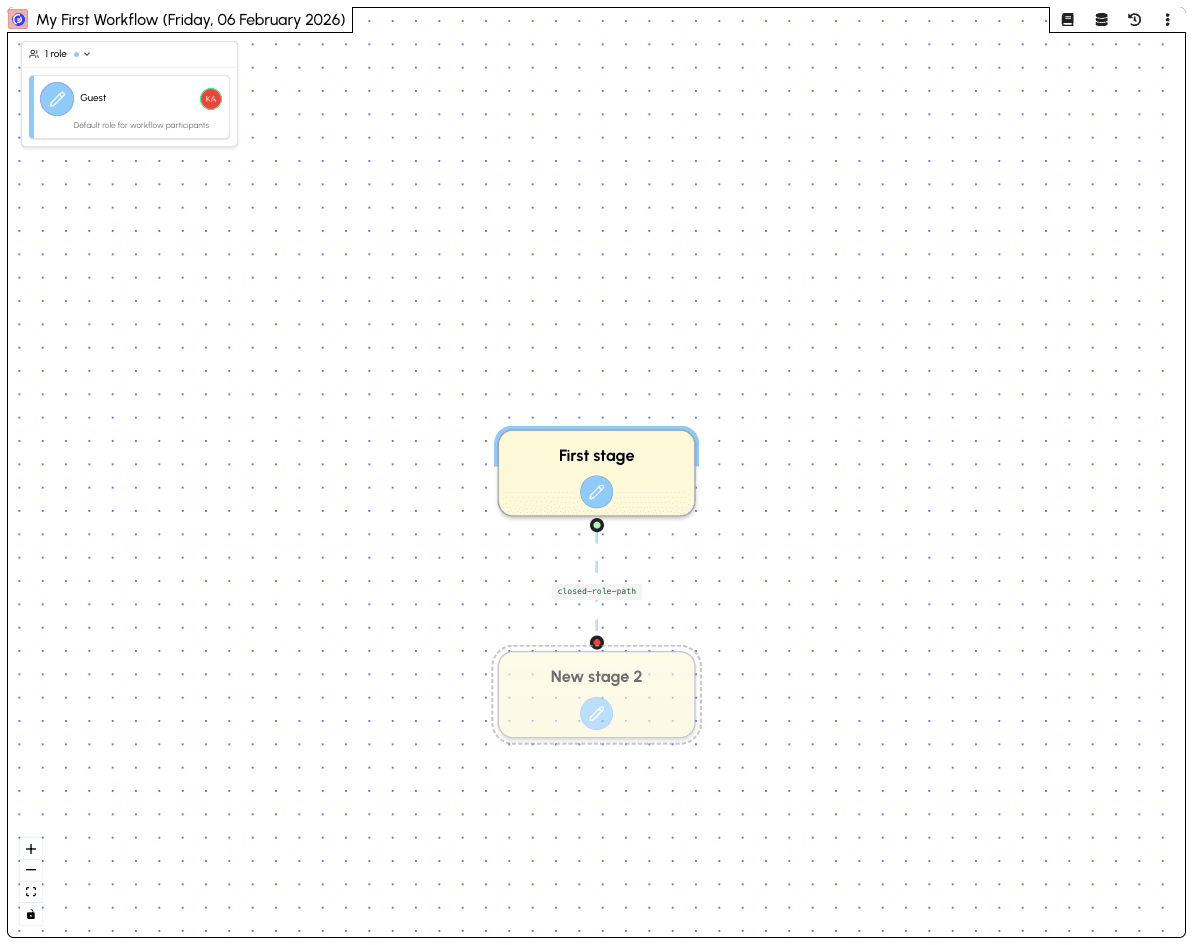Toggle the canvas lock icon
The height and width of the screenshot is (945, 1193).
tap(31, 913)
